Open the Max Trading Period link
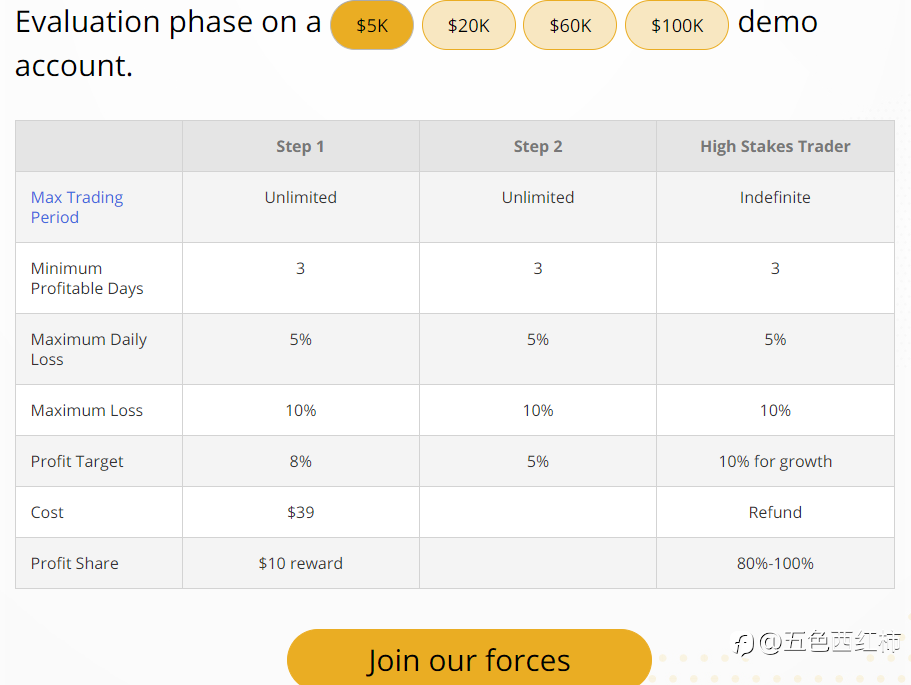The image size is (911, 685). (x=77, y=207)
